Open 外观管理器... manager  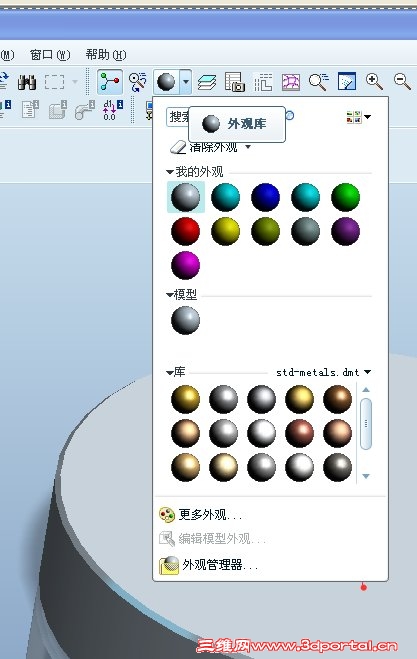208,565
